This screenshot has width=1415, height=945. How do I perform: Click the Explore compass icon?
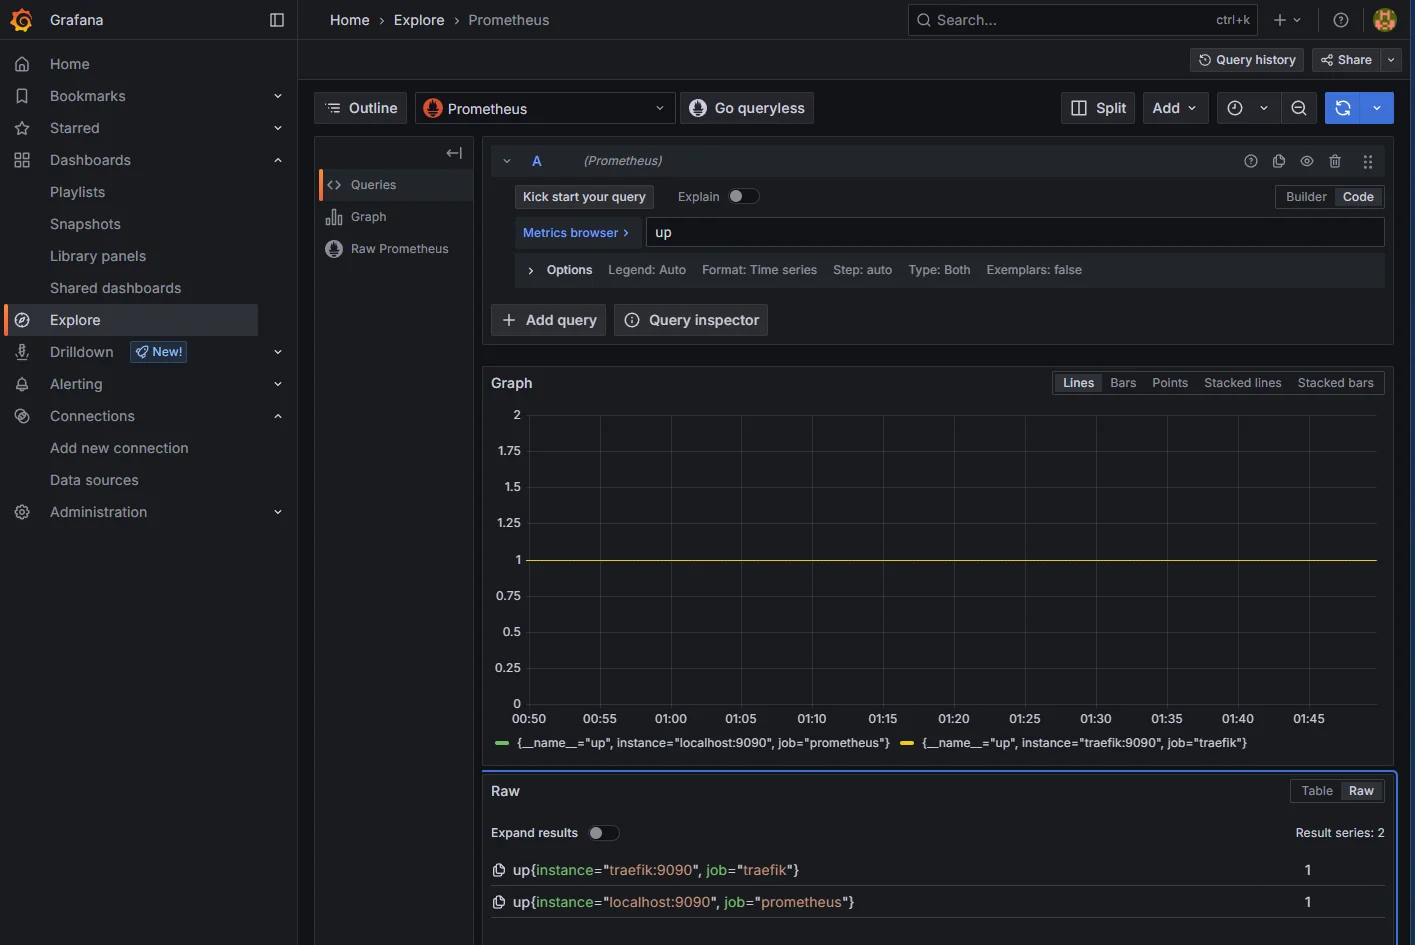point(22,320)
